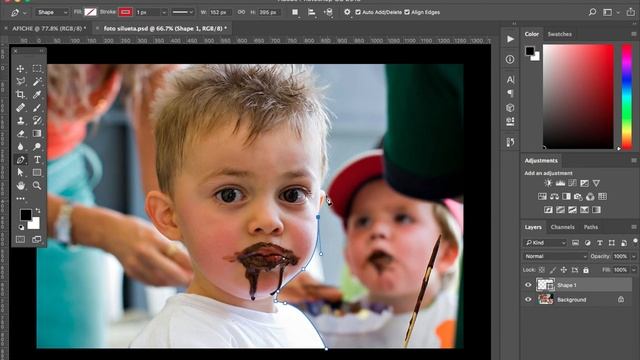This screenshot has height=360, width=640.
Task: Open the Info panel icon
Action: pos(510,59)
